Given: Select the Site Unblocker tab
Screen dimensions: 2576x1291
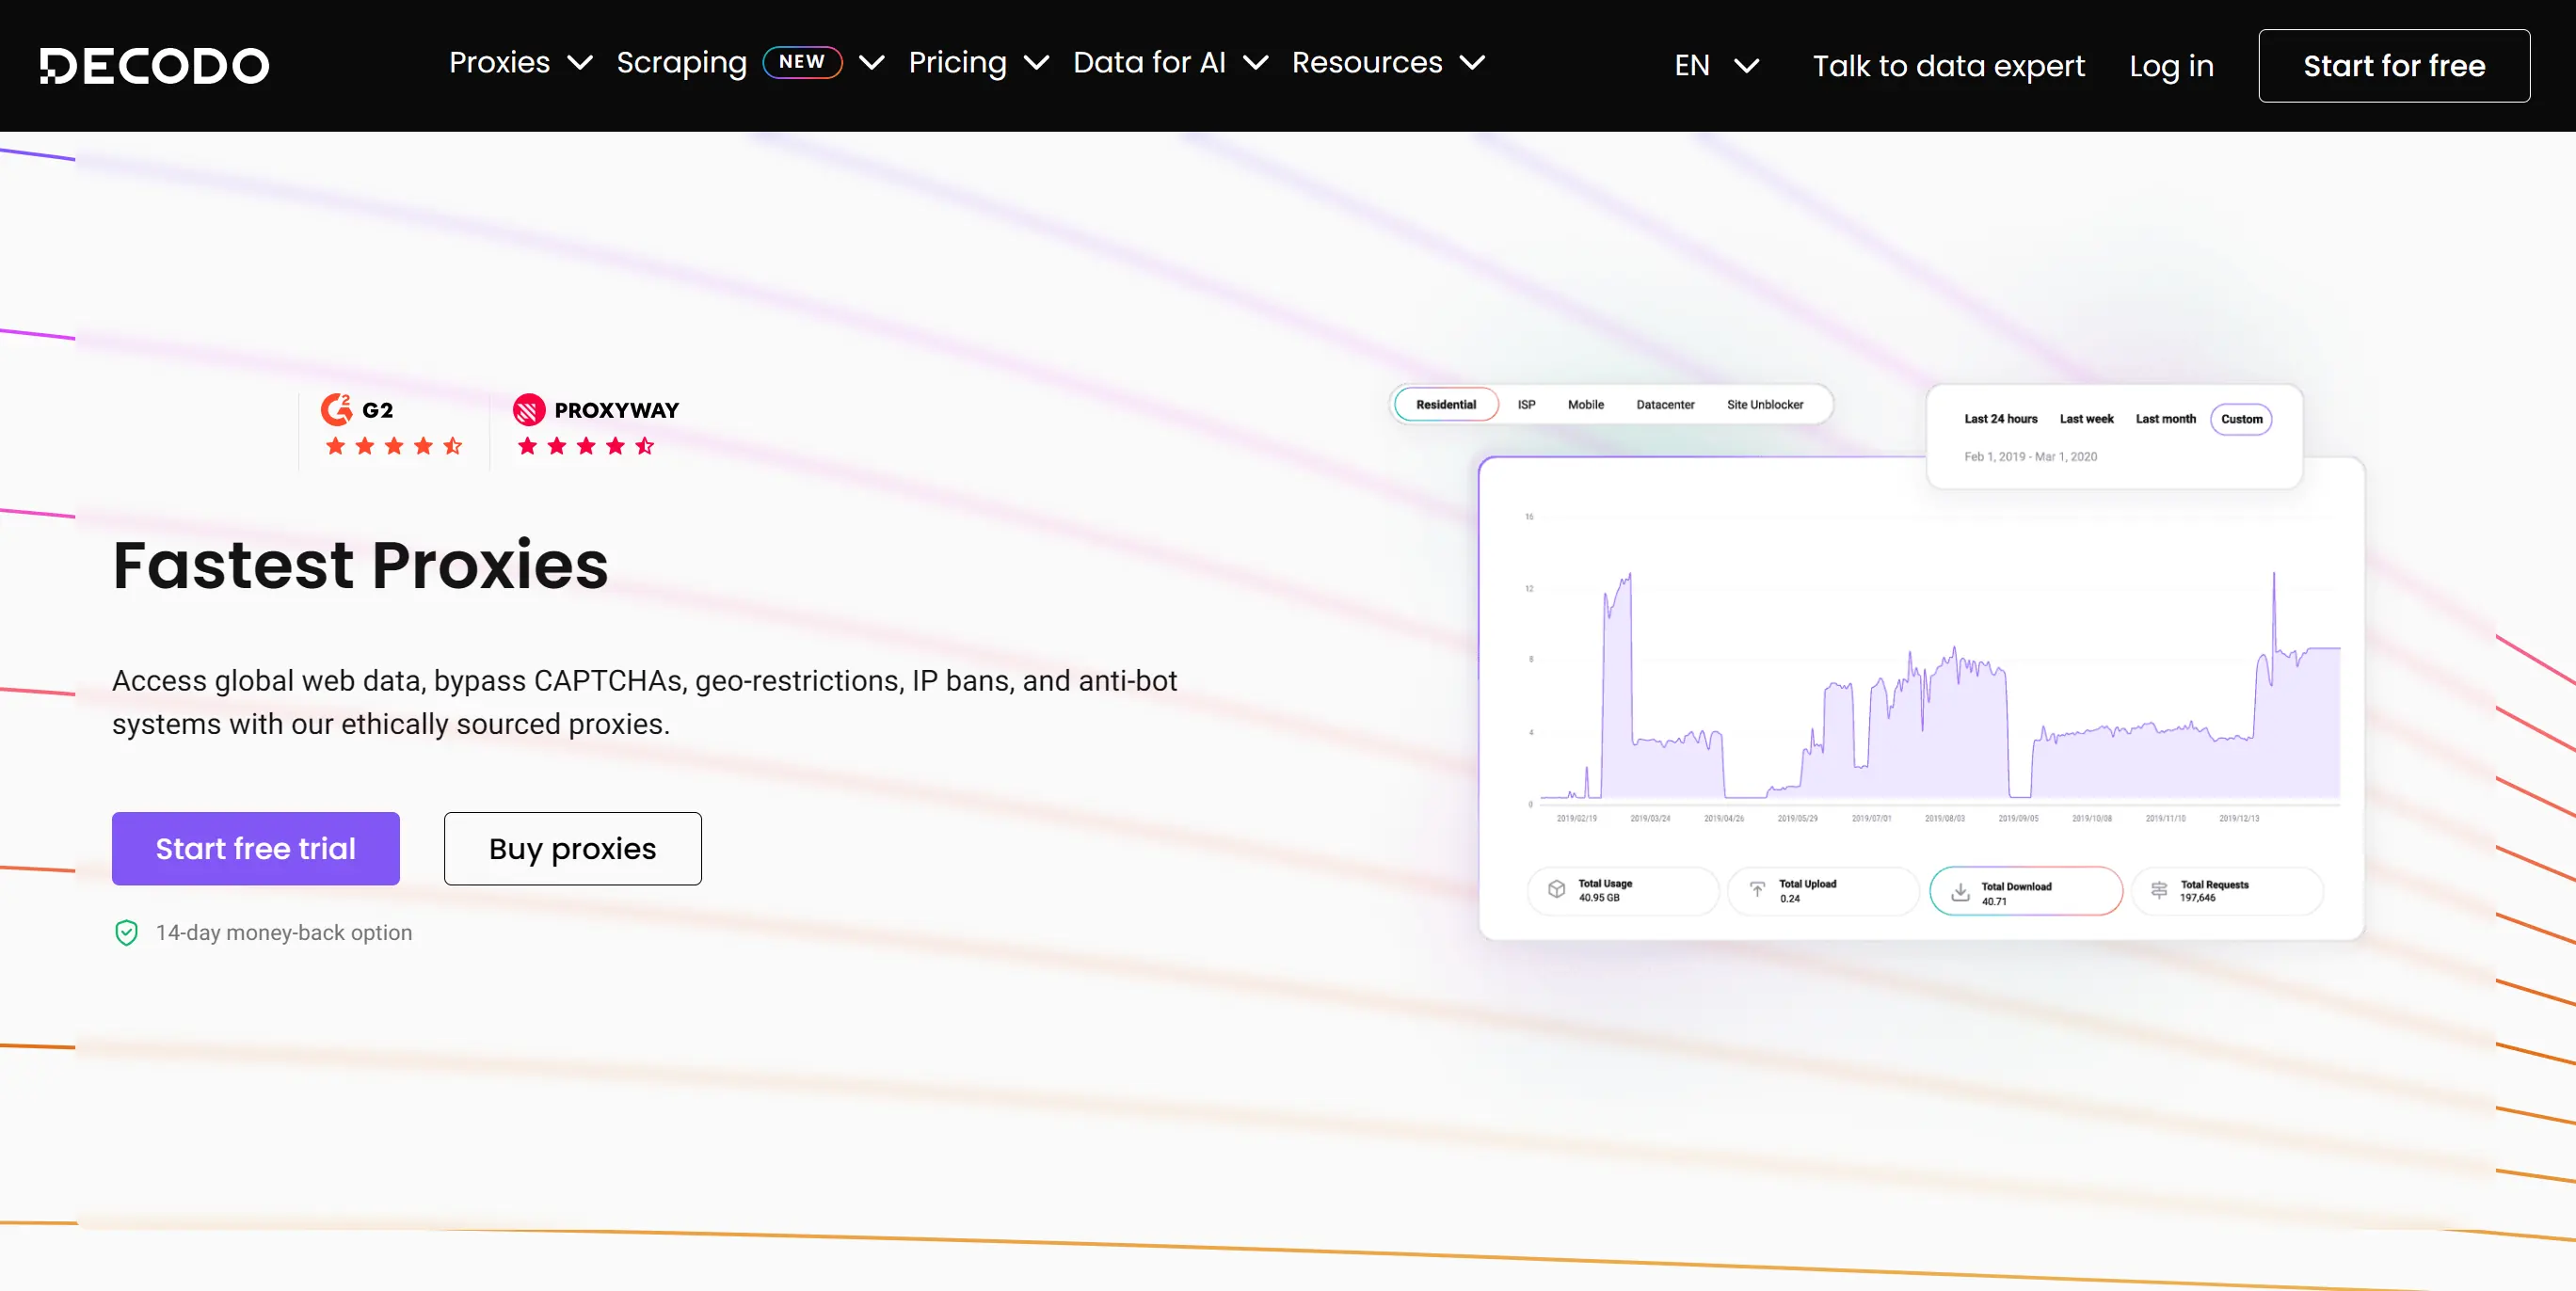Looking at the screenshot, I should [1765, 405].
